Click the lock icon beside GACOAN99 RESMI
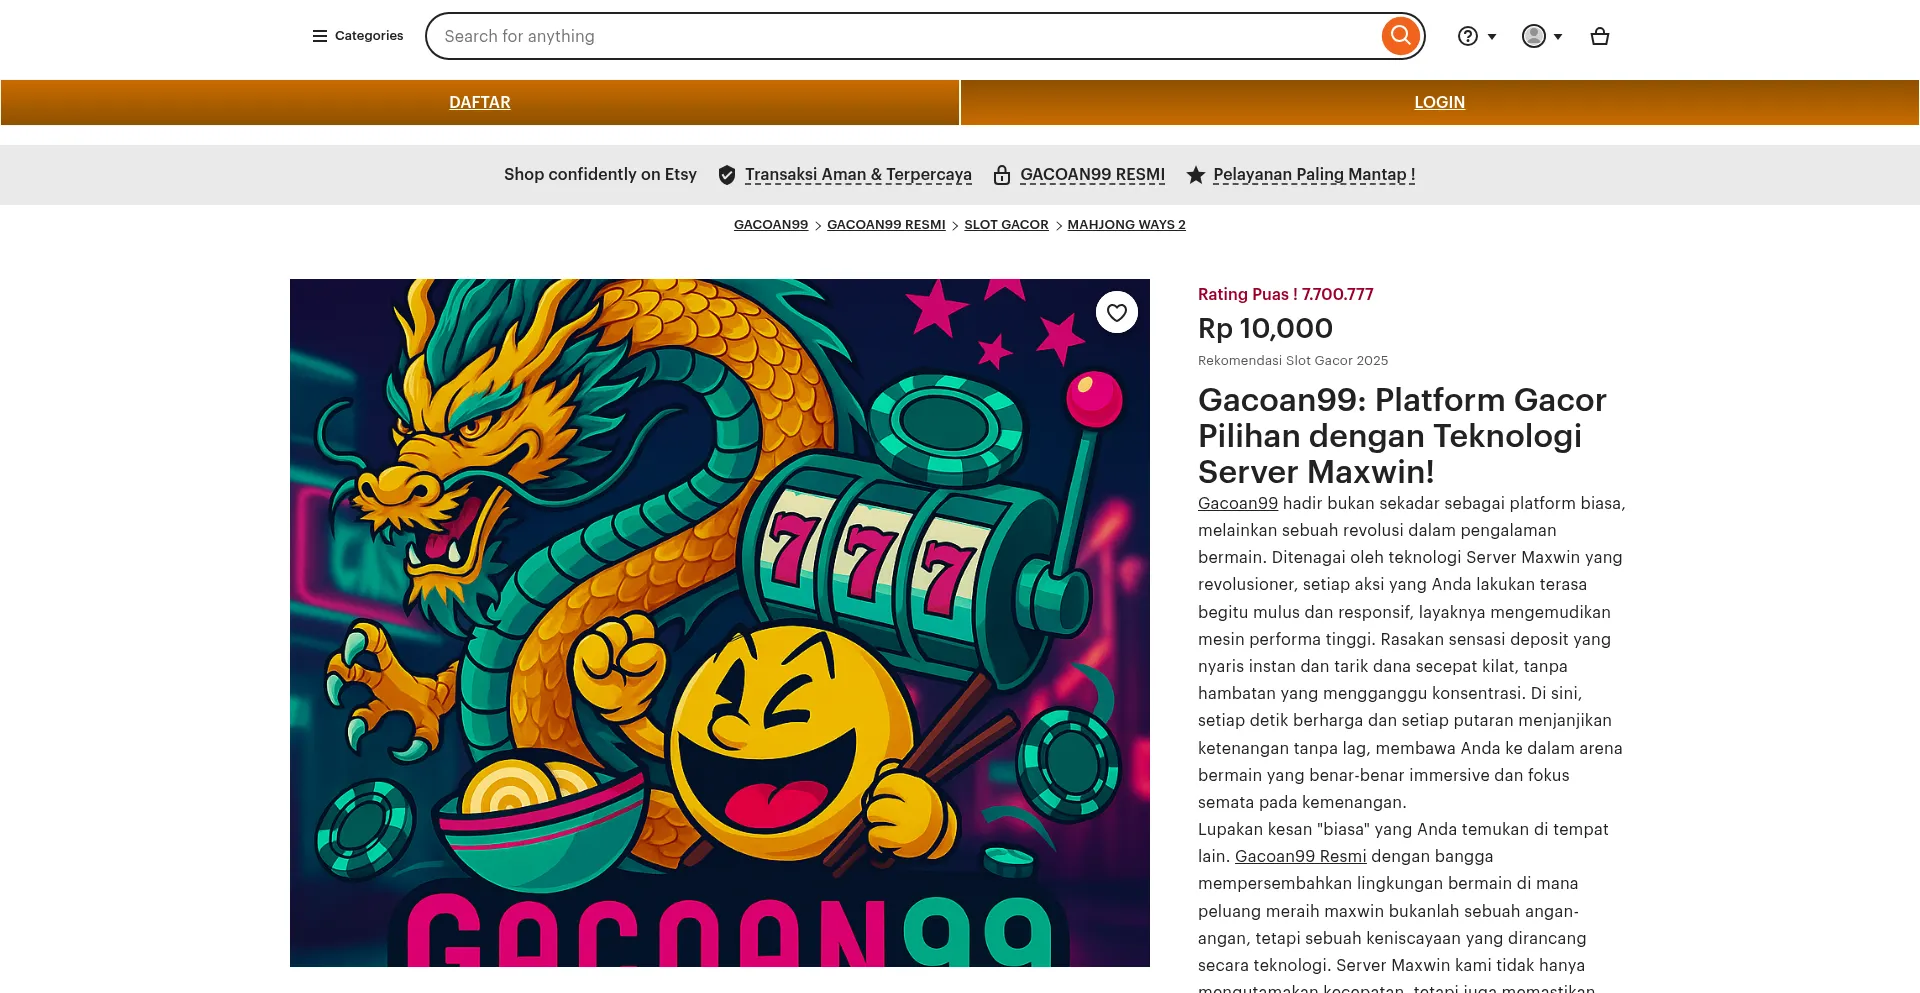This screenshot has width=1920, height=993. (1002, 175)
